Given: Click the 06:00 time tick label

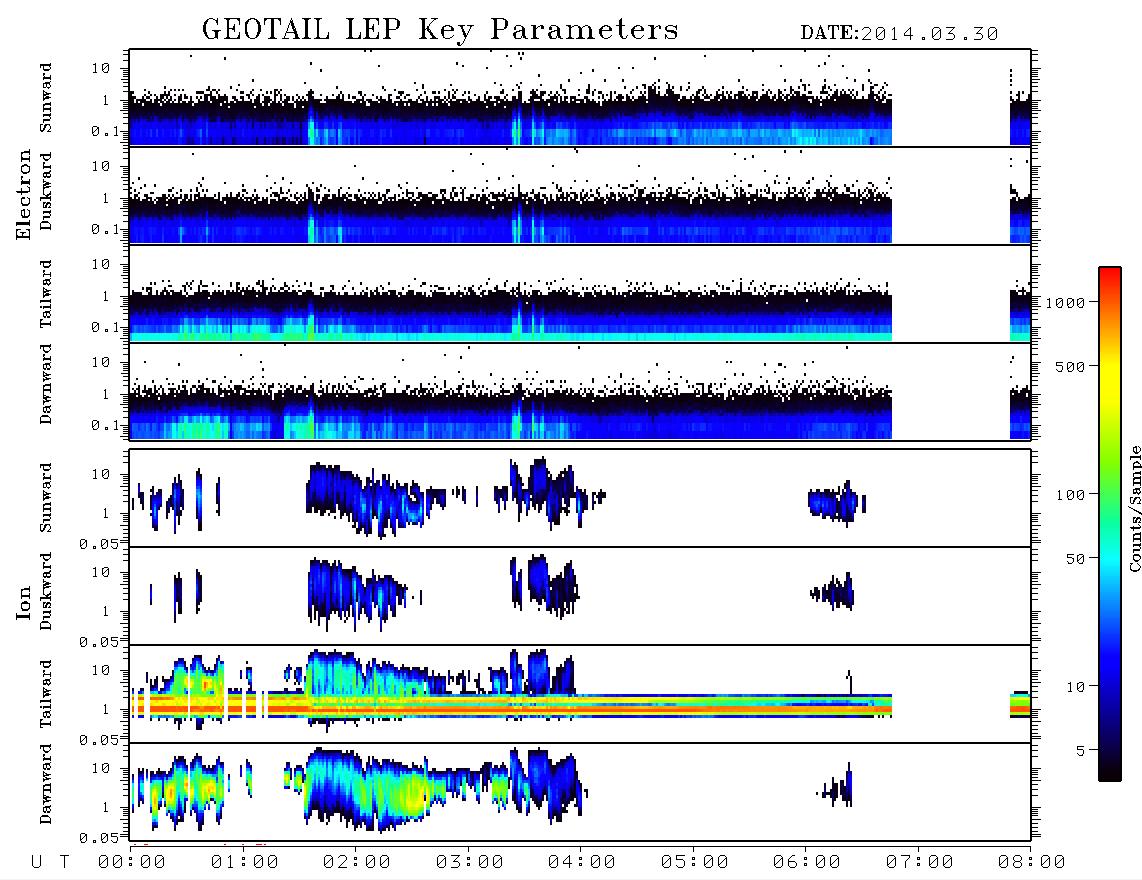Looking at the screenshot, I should [x=807, y=862].
